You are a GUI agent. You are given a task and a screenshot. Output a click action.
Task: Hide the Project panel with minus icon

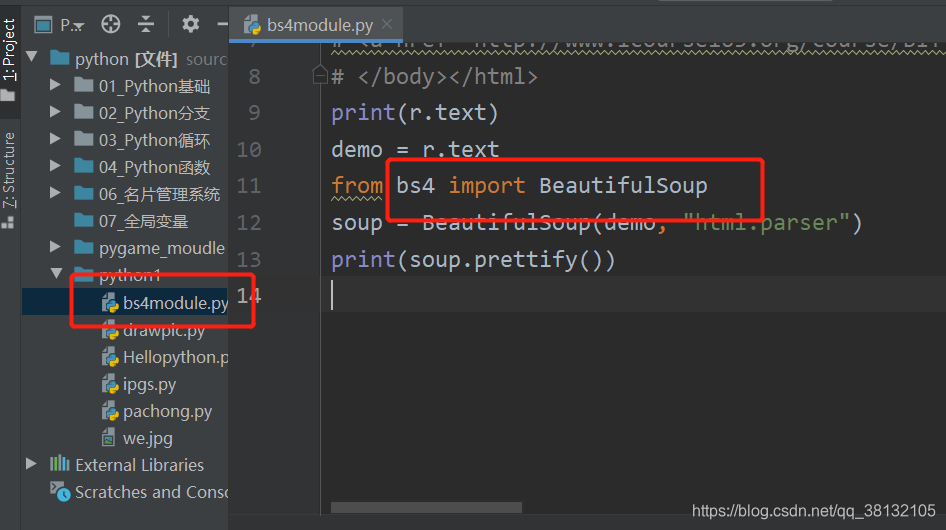pos(223,24)
